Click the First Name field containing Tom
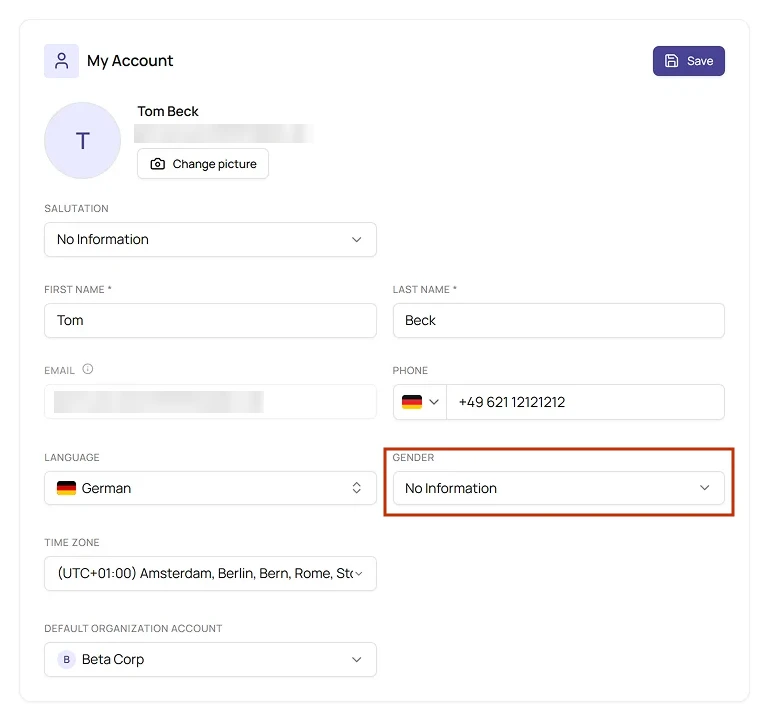770x722 pixels. point(210,320)
